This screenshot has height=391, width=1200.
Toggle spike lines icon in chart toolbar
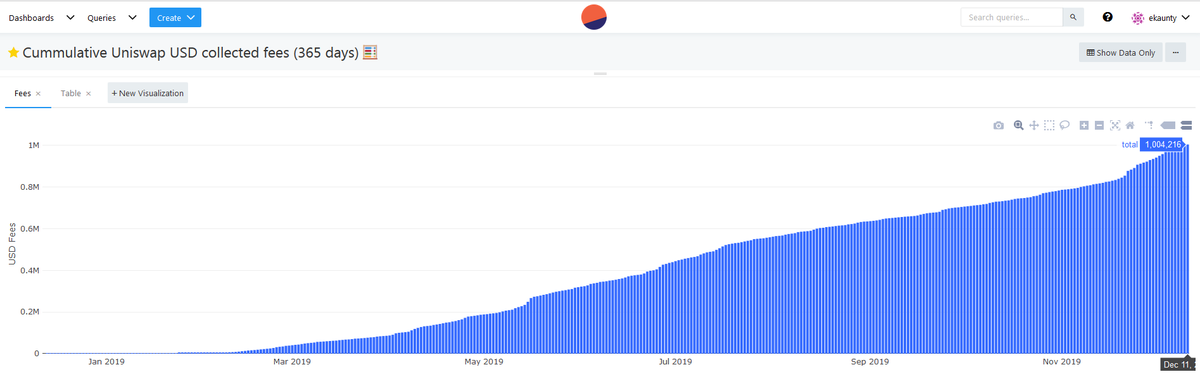[1150, 125]
